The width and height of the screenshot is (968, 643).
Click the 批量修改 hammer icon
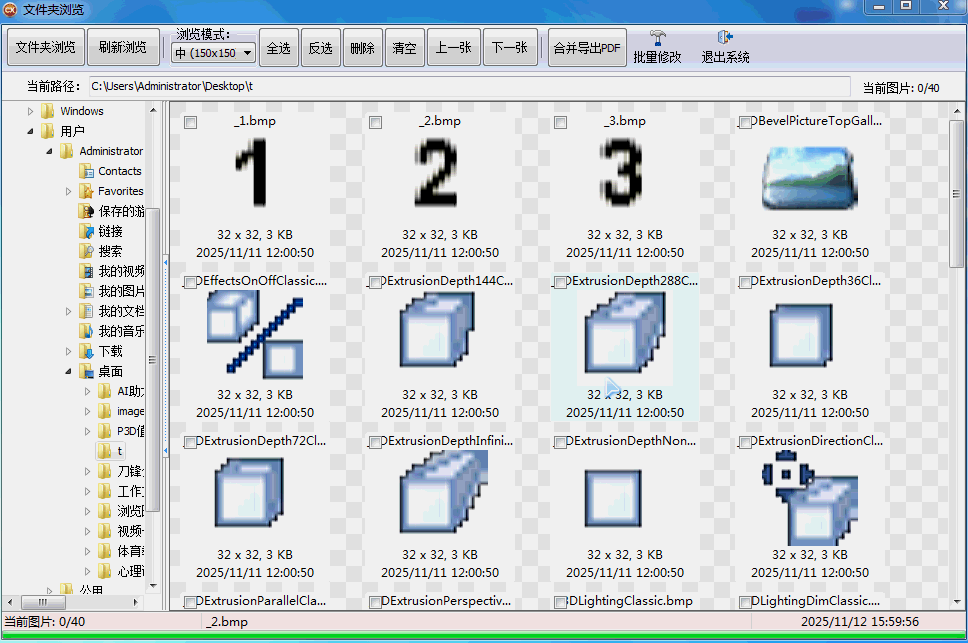[x=657, y=38]
